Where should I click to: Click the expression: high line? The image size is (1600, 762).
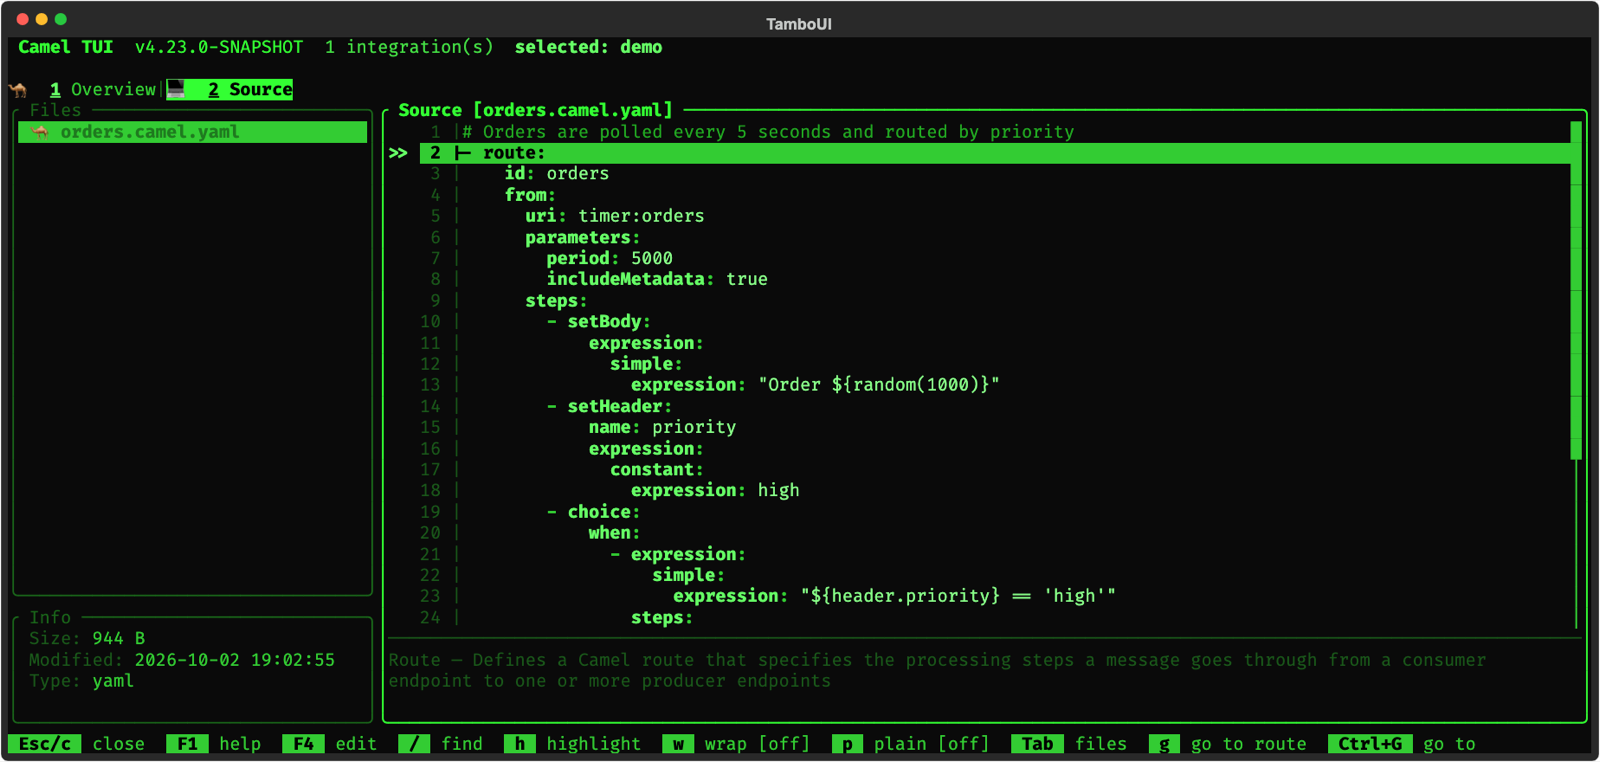point(715,491)
